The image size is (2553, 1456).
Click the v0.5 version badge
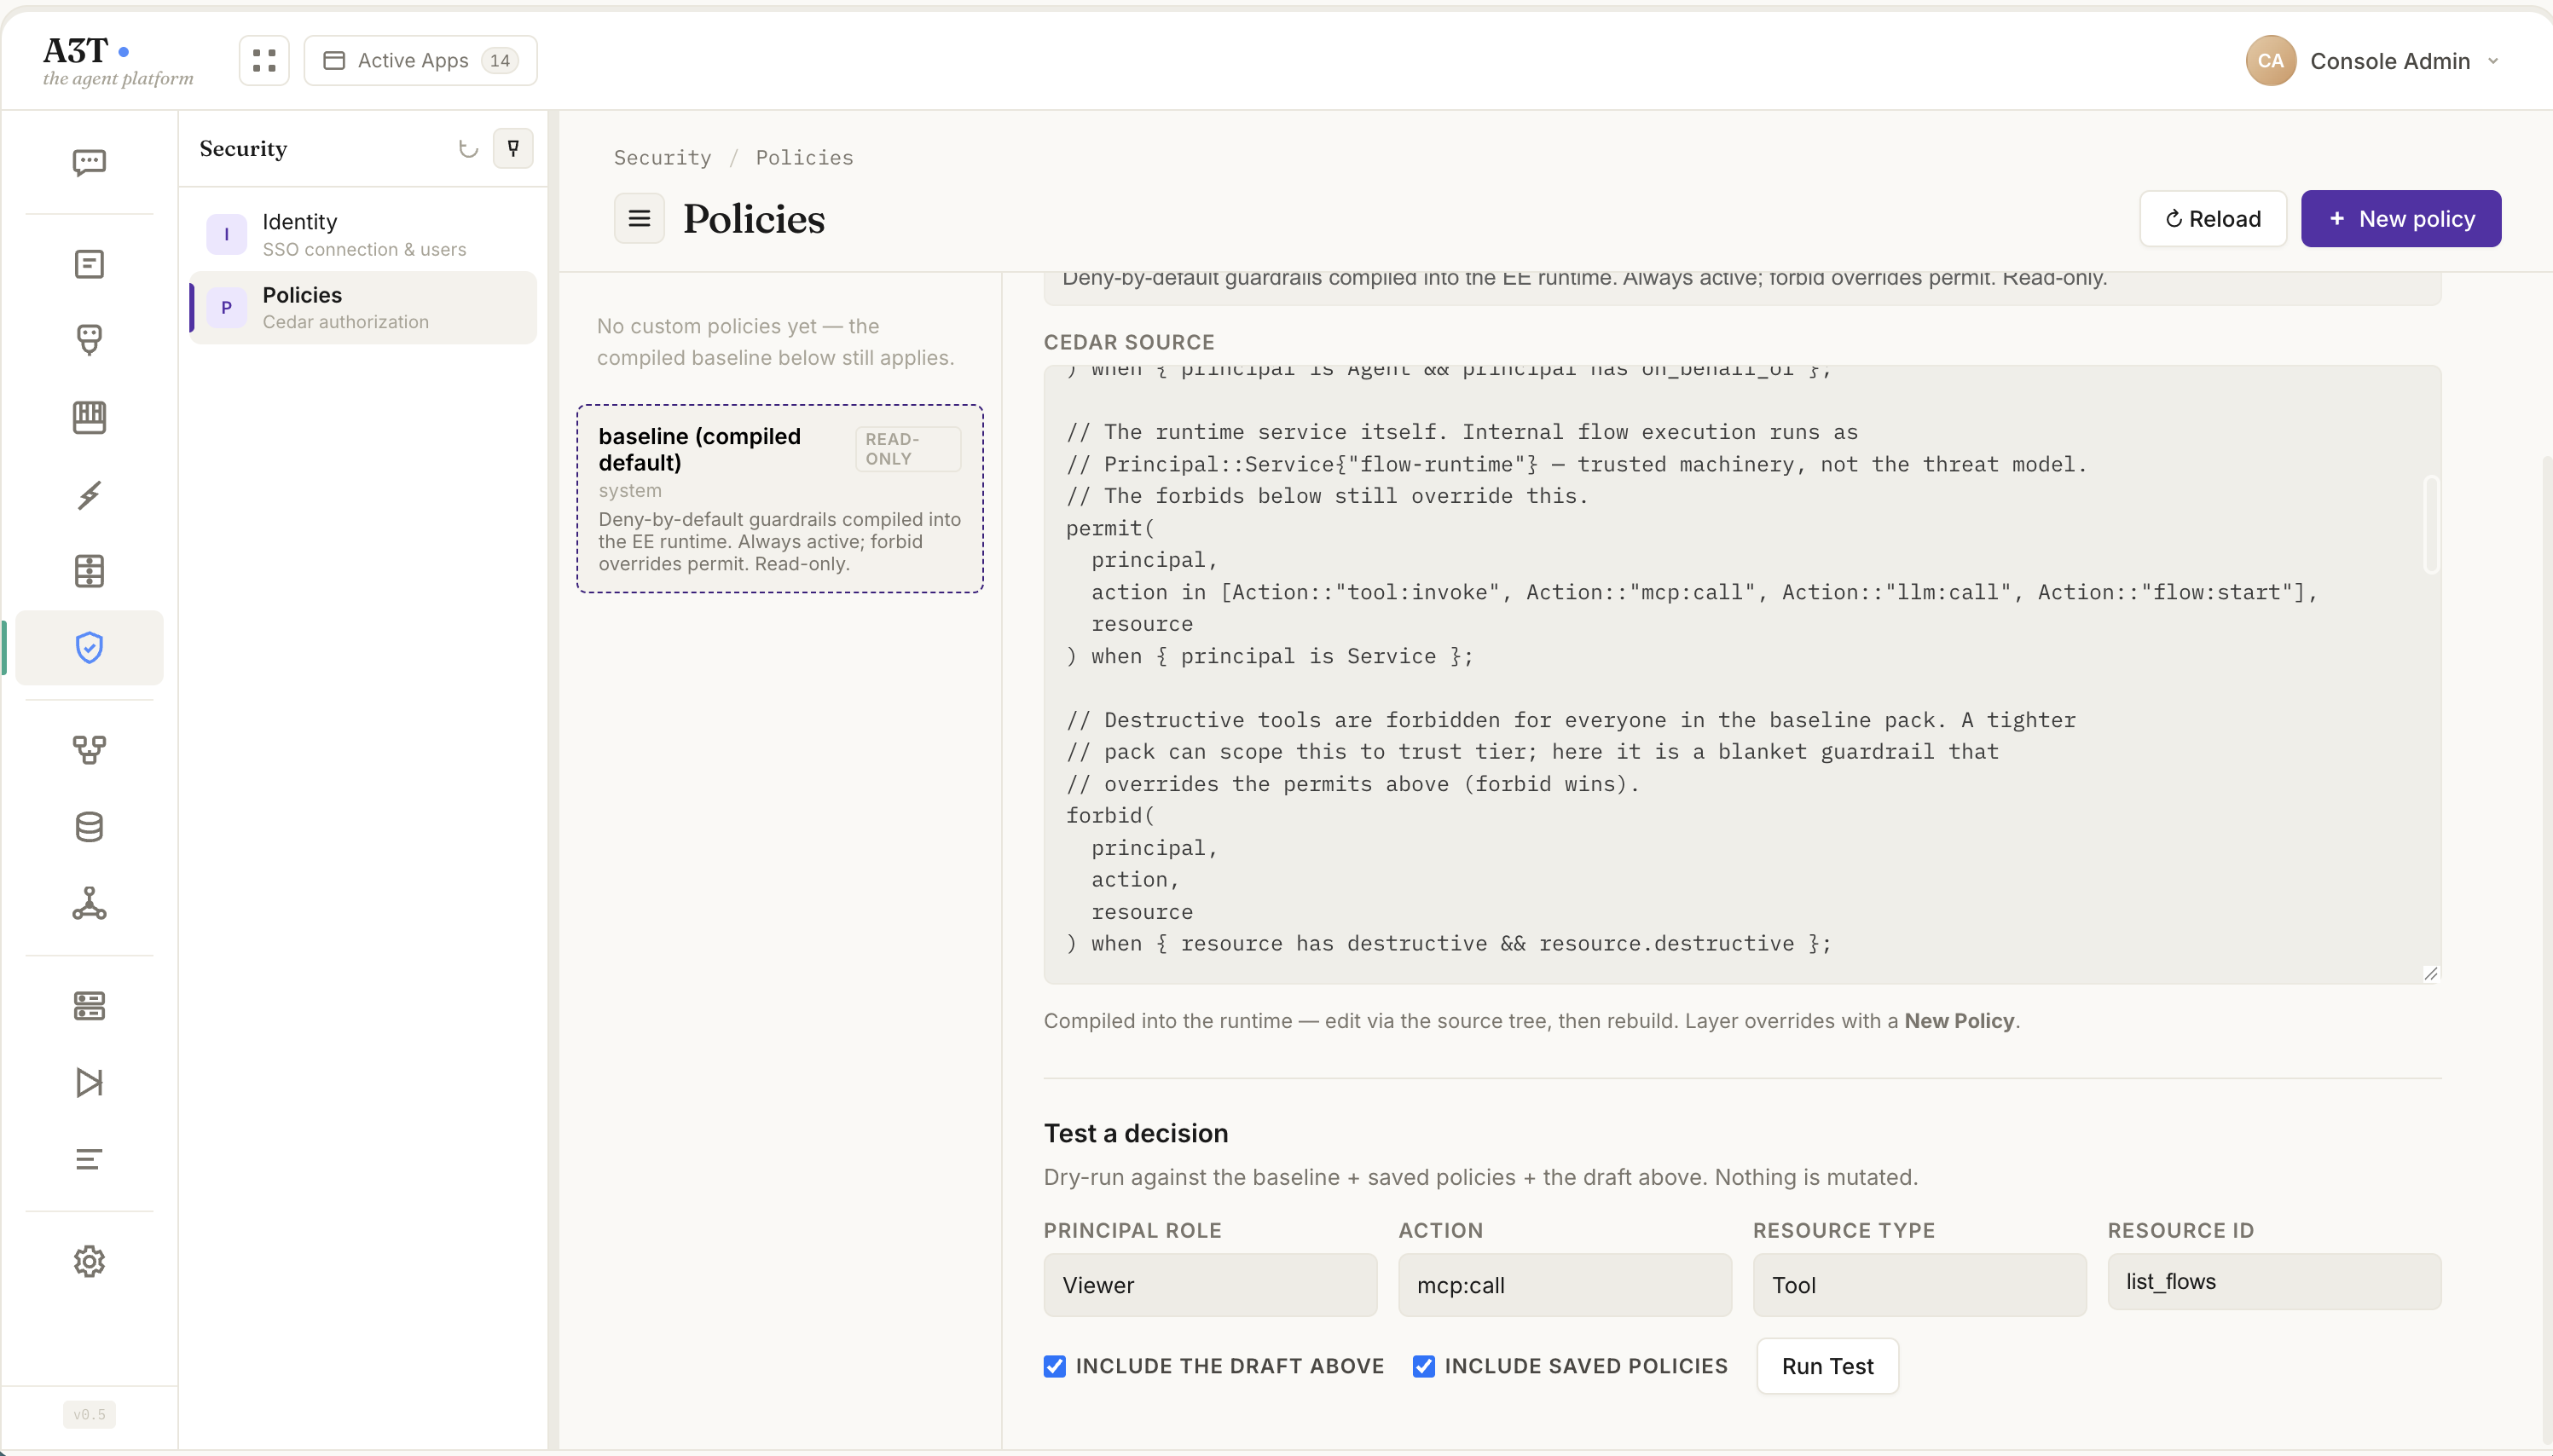point(89,1414)
